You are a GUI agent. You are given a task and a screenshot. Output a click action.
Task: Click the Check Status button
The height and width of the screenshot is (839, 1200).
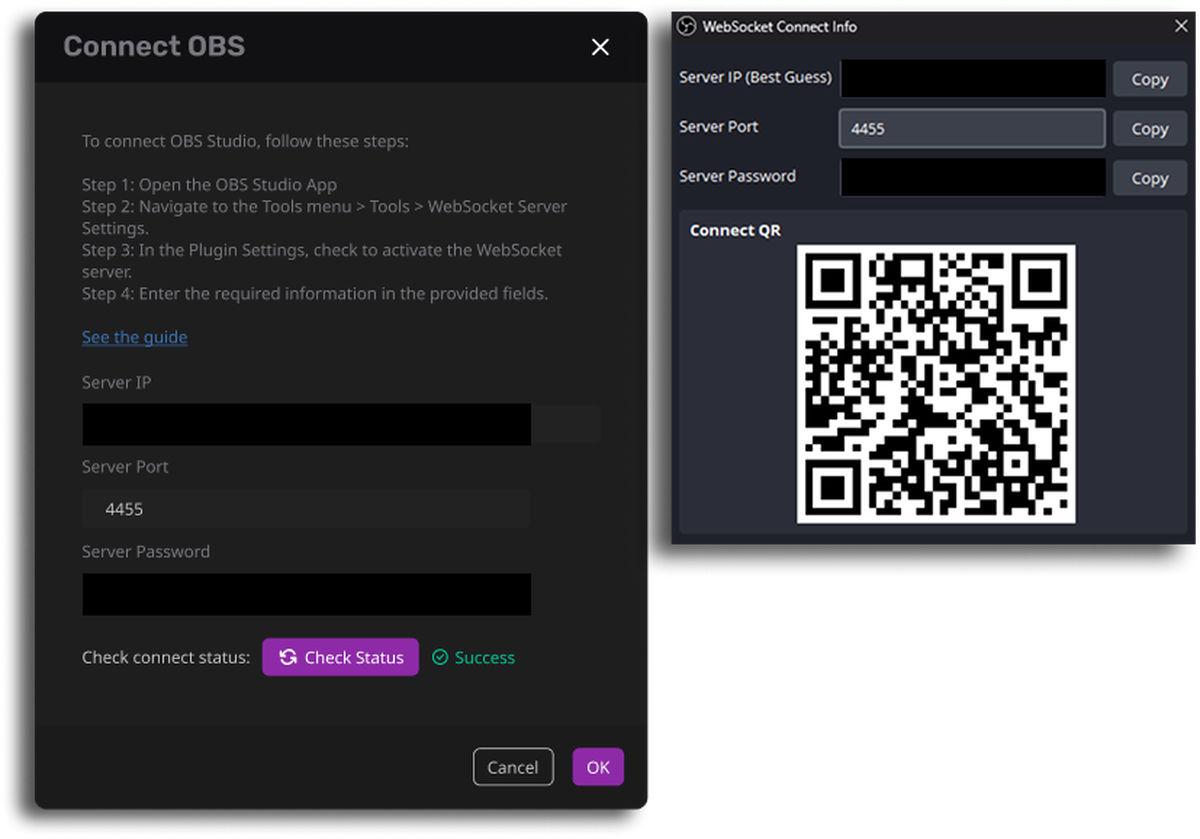(x=340, y=657)
